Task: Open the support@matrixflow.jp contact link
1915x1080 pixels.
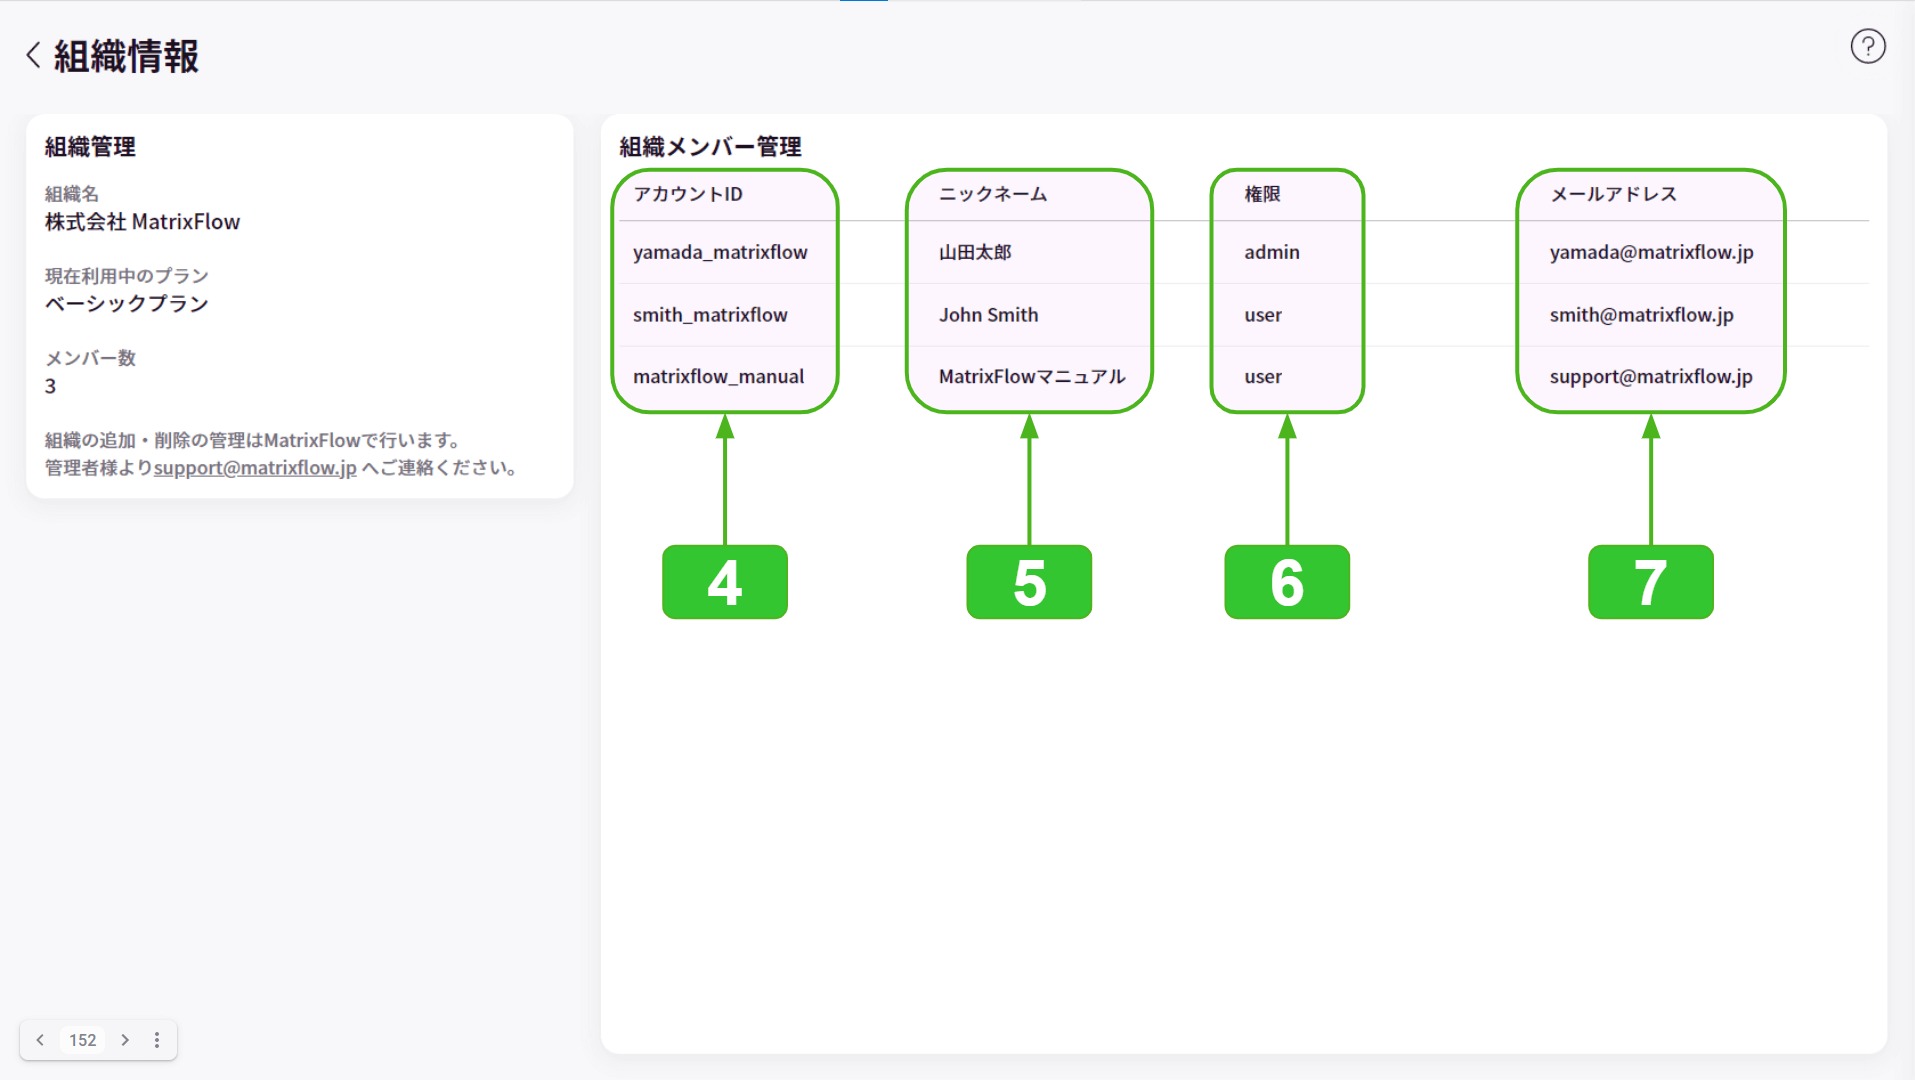Action: (255, 468)
